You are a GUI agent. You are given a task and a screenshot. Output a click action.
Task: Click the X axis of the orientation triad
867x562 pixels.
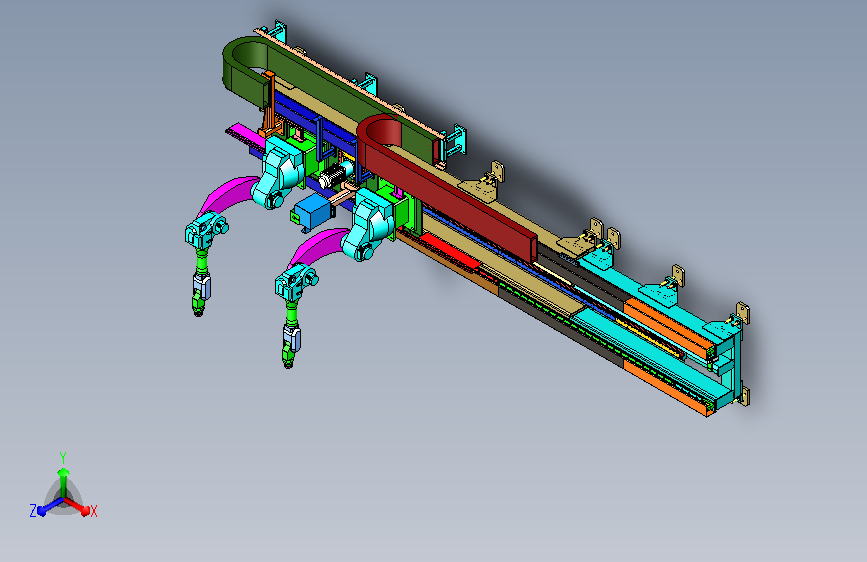coord(77,506)
